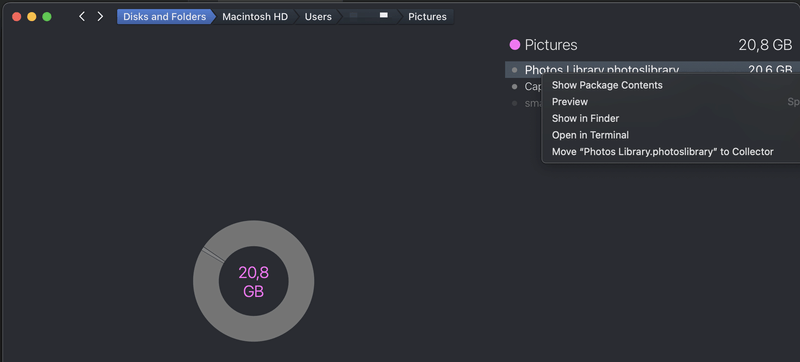
Task: Select the Pictures breadcrumb
Action: 427,17
